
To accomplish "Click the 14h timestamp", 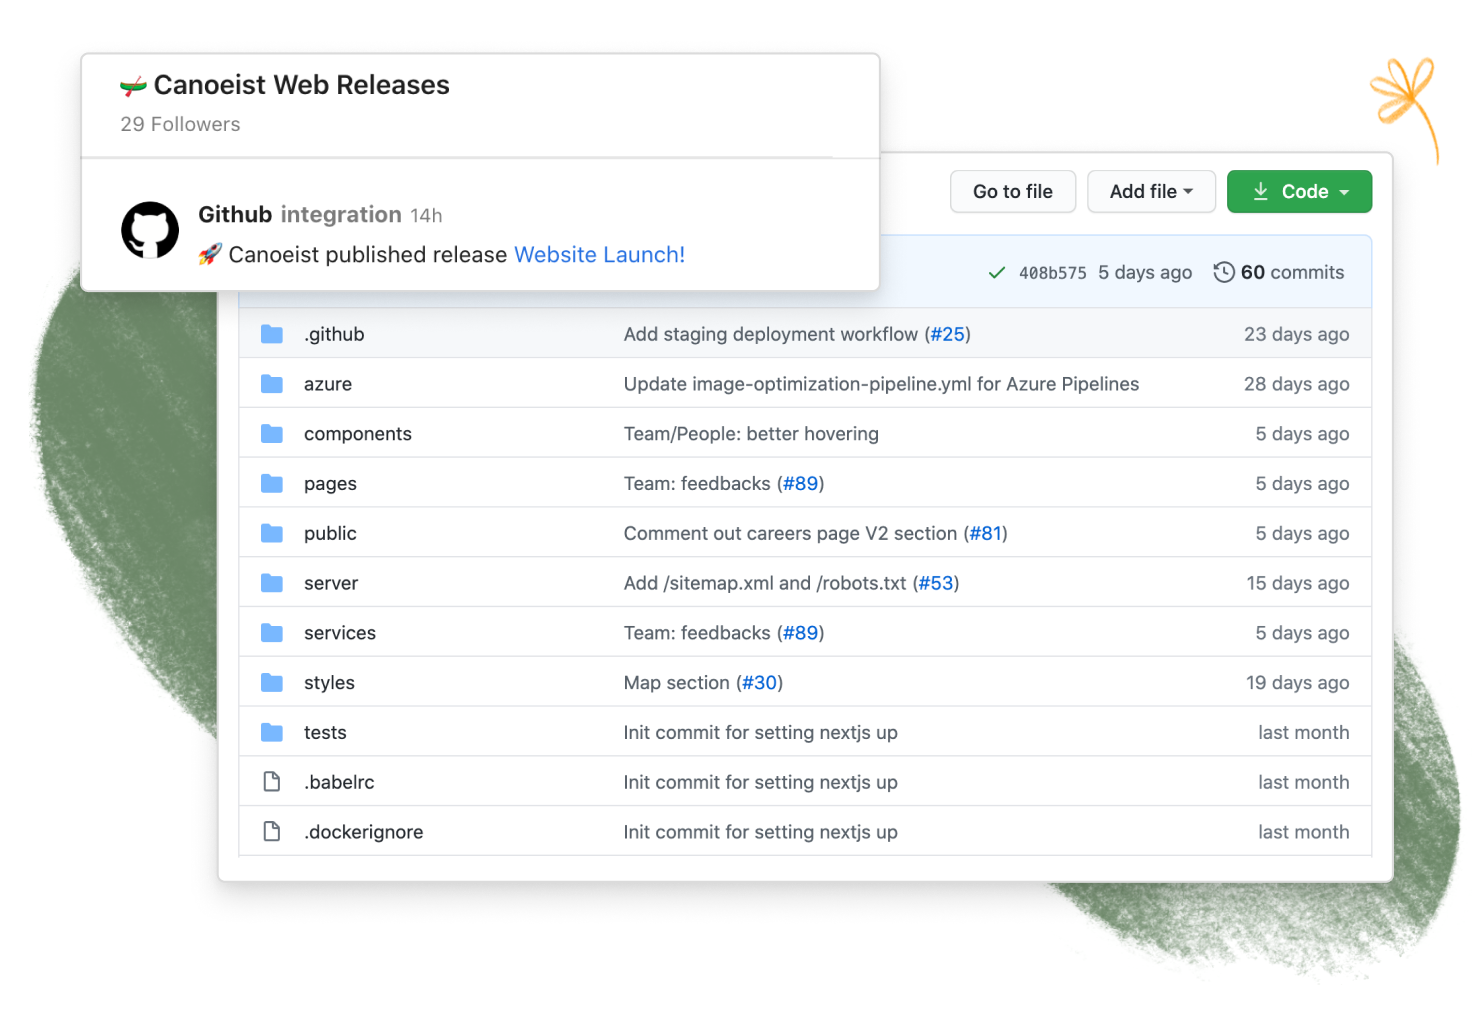I will [426, 216].
